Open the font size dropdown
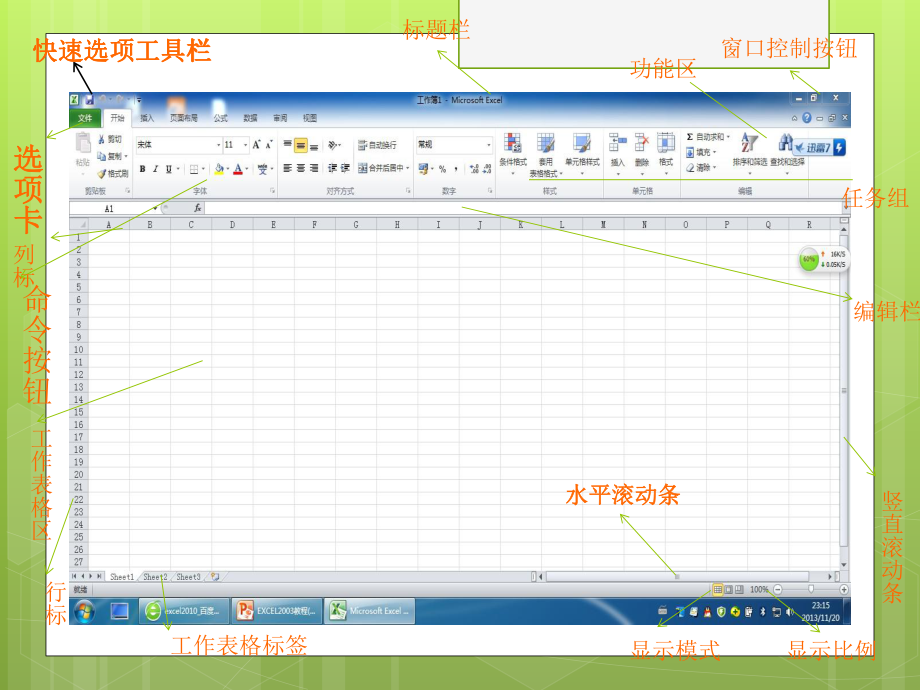This screenshot has width=920, height=690. pos(243,145)
